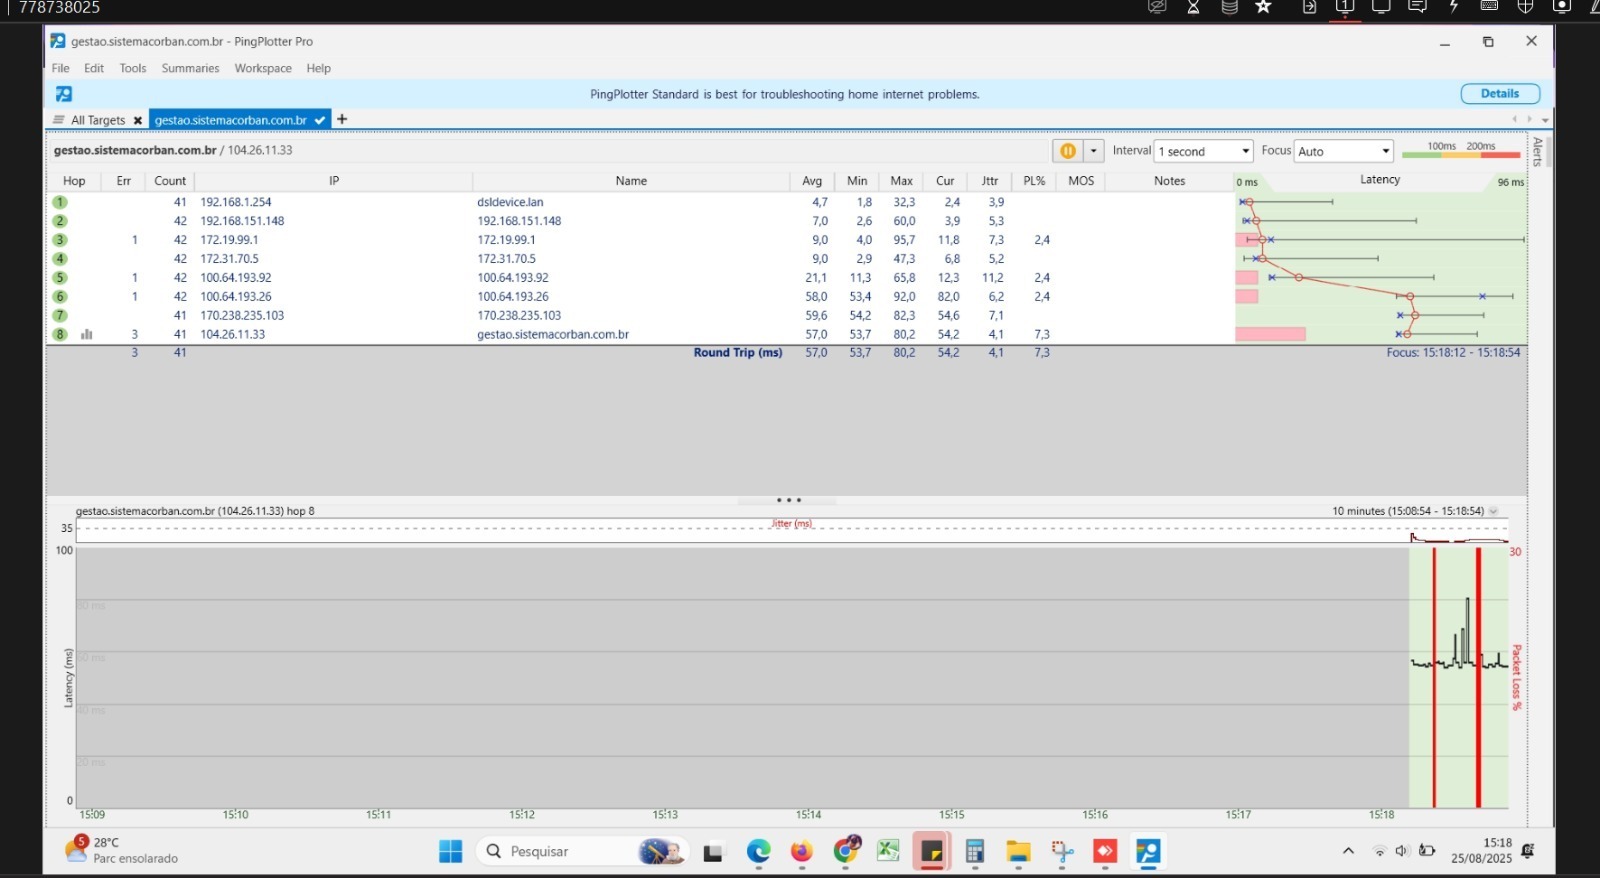Open the Focus dropdown showing Auto

[1344, 151]
